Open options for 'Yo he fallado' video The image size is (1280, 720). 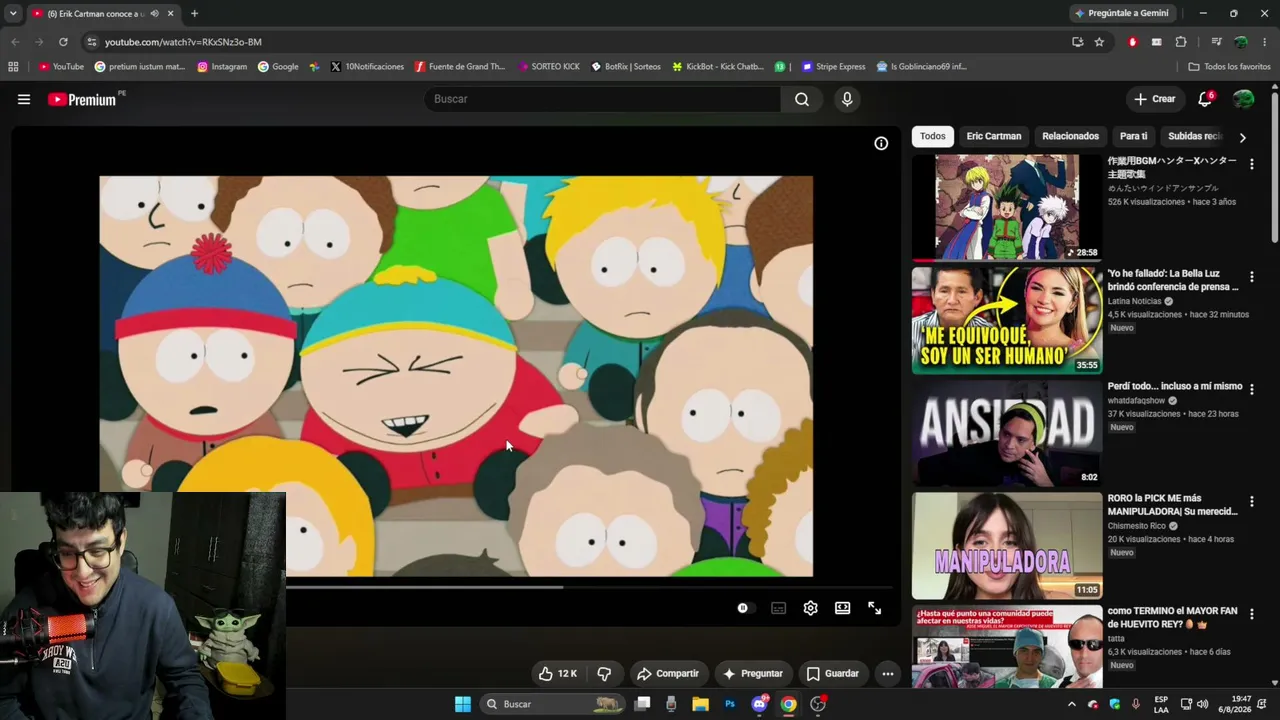[x=1251, y=276]
